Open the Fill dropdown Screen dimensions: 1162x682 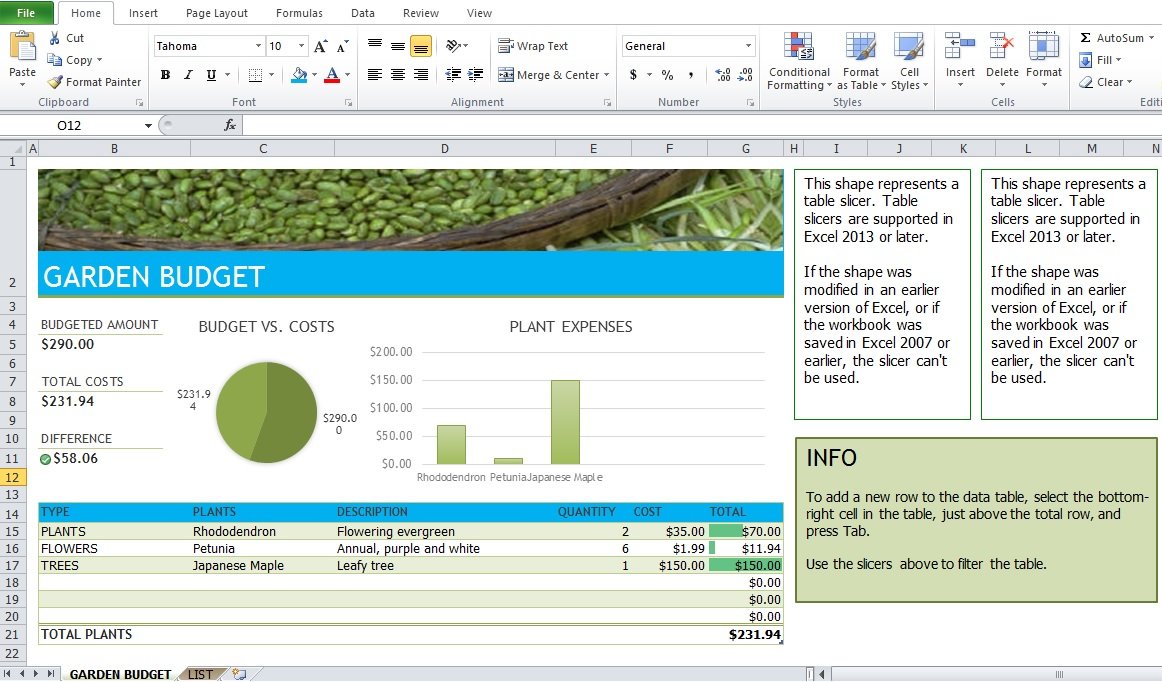pyautogui.click(x=1101, y=60)
